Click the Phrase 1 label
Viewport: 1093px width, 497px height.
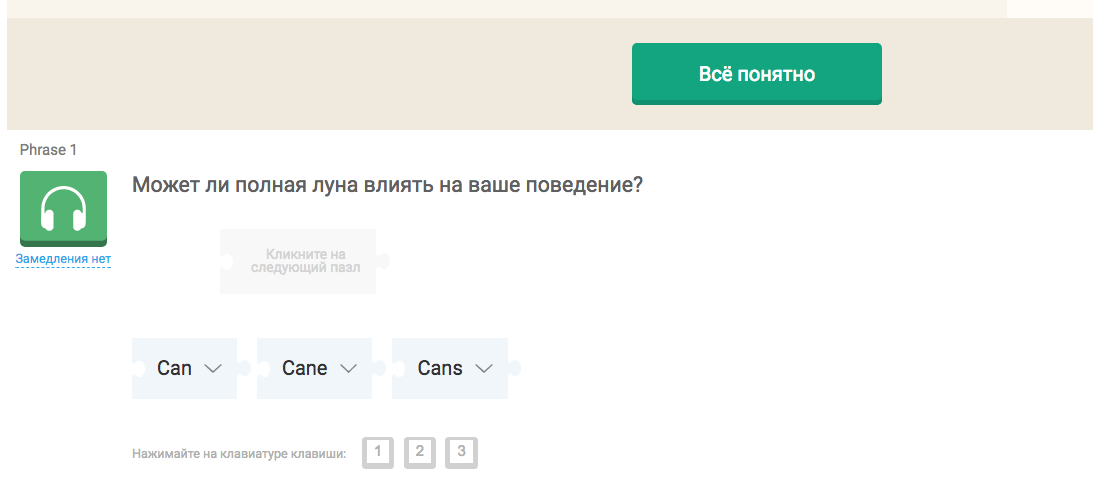(x=48, y=150)
